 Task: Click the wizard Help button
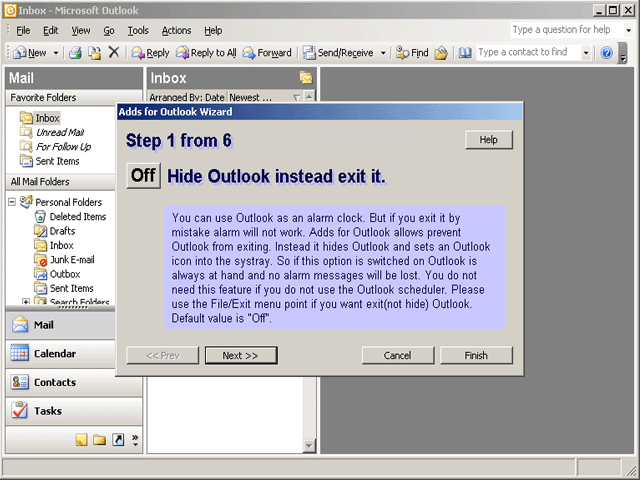click(x=489, y=140)
